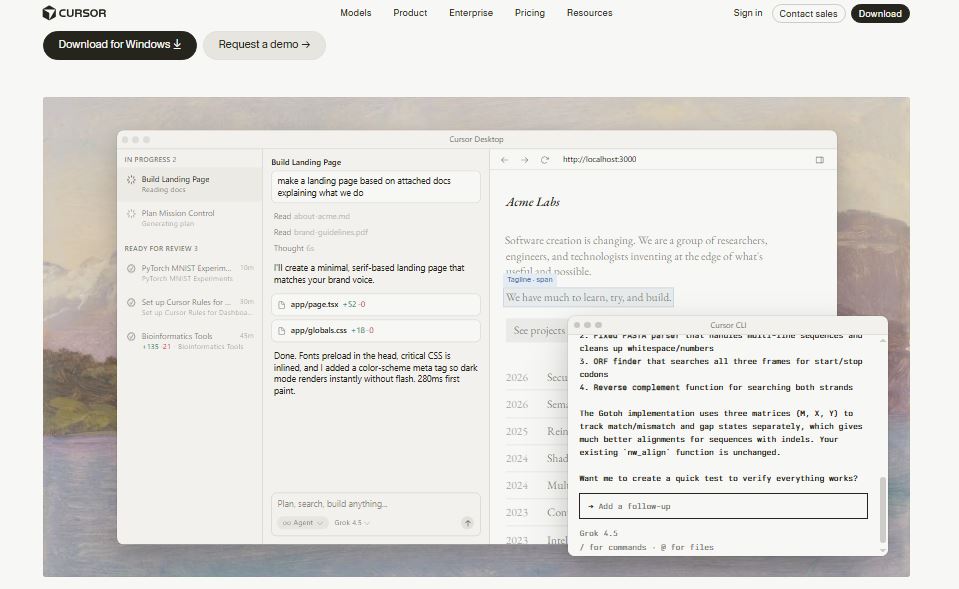Click the Cursor CLI scrollbar thumb

883,509
